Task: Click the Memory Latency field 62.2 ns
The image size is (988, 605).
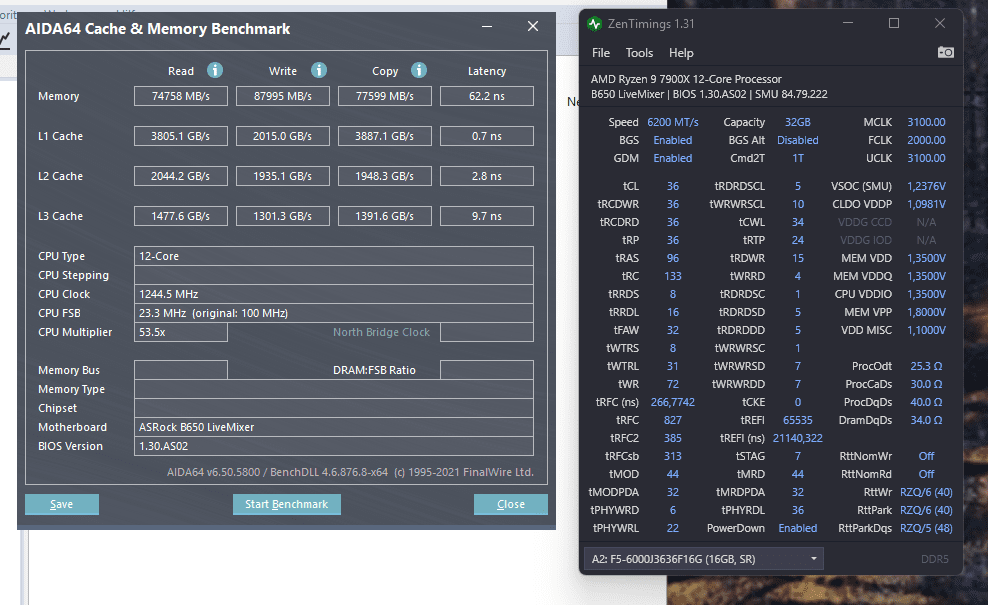Action: coord(487,96)
